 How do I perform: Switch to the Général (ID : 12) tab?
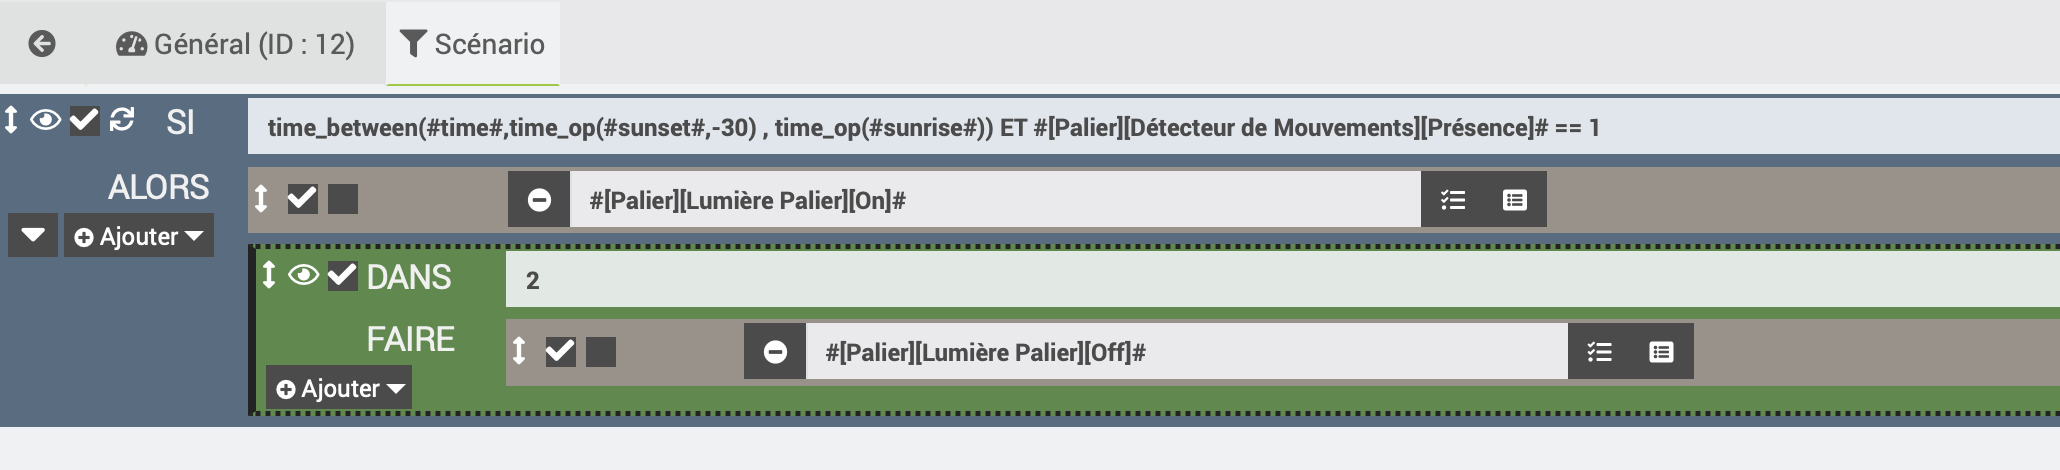(x=236, y=44)
